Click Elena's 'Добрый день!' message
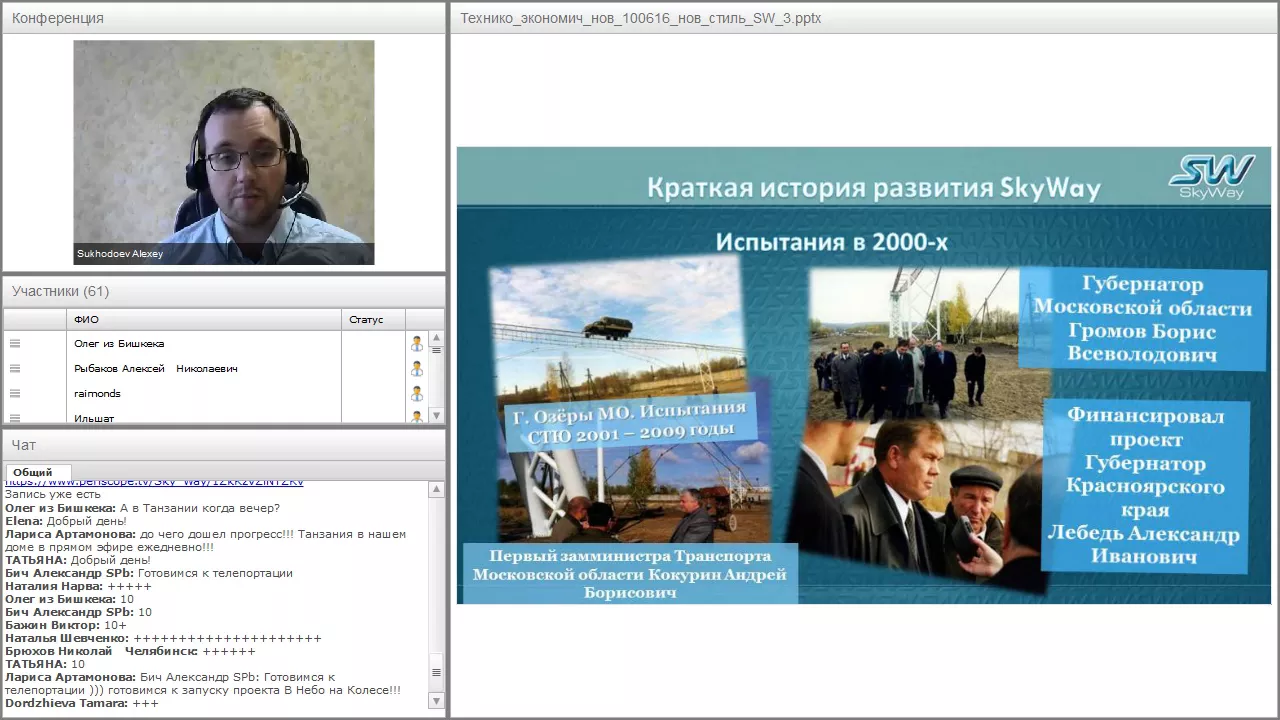Screen dimensions: 1280x720 coord(66,521)
